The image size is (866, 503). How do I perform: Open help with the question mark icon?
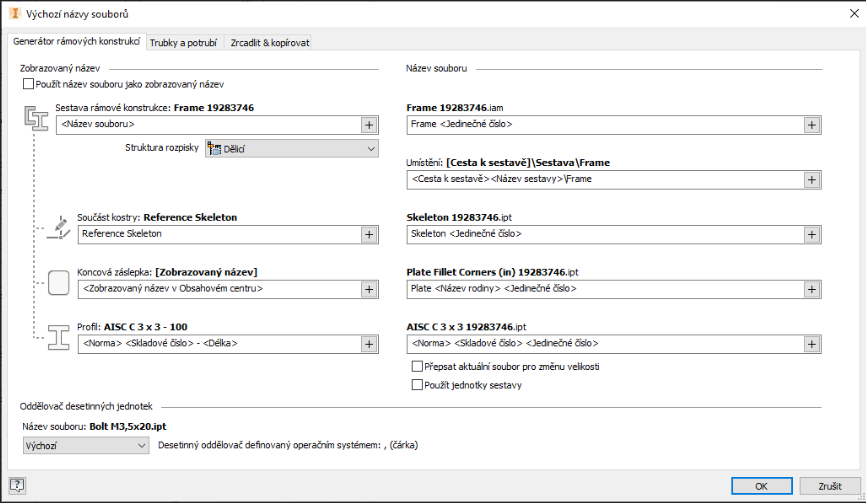tap(17, 486)
